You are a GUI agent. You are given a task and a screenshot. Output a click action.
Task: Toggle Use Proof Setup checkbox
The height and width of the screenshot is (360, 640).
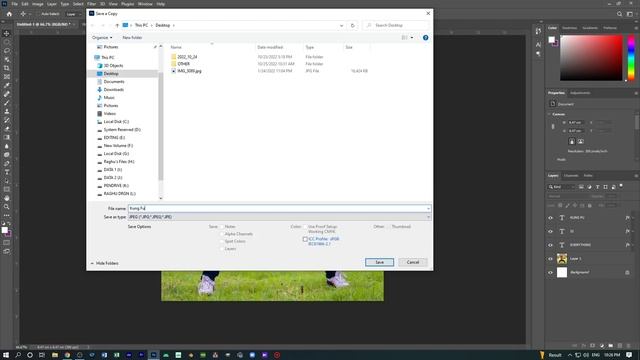[x=305, y=227]
